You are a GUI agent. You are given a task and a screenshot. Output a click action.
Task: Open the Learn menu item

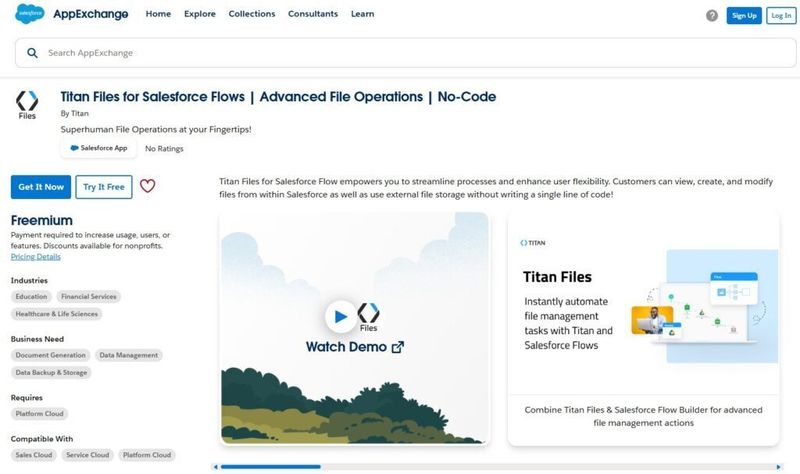point(362,14)
